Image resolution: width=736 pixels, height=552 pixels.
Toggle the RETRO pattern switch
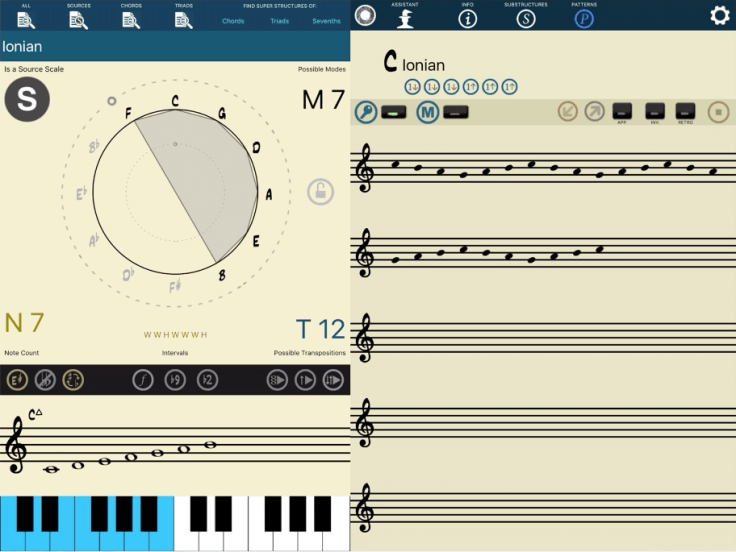click(x=685, y=111)
